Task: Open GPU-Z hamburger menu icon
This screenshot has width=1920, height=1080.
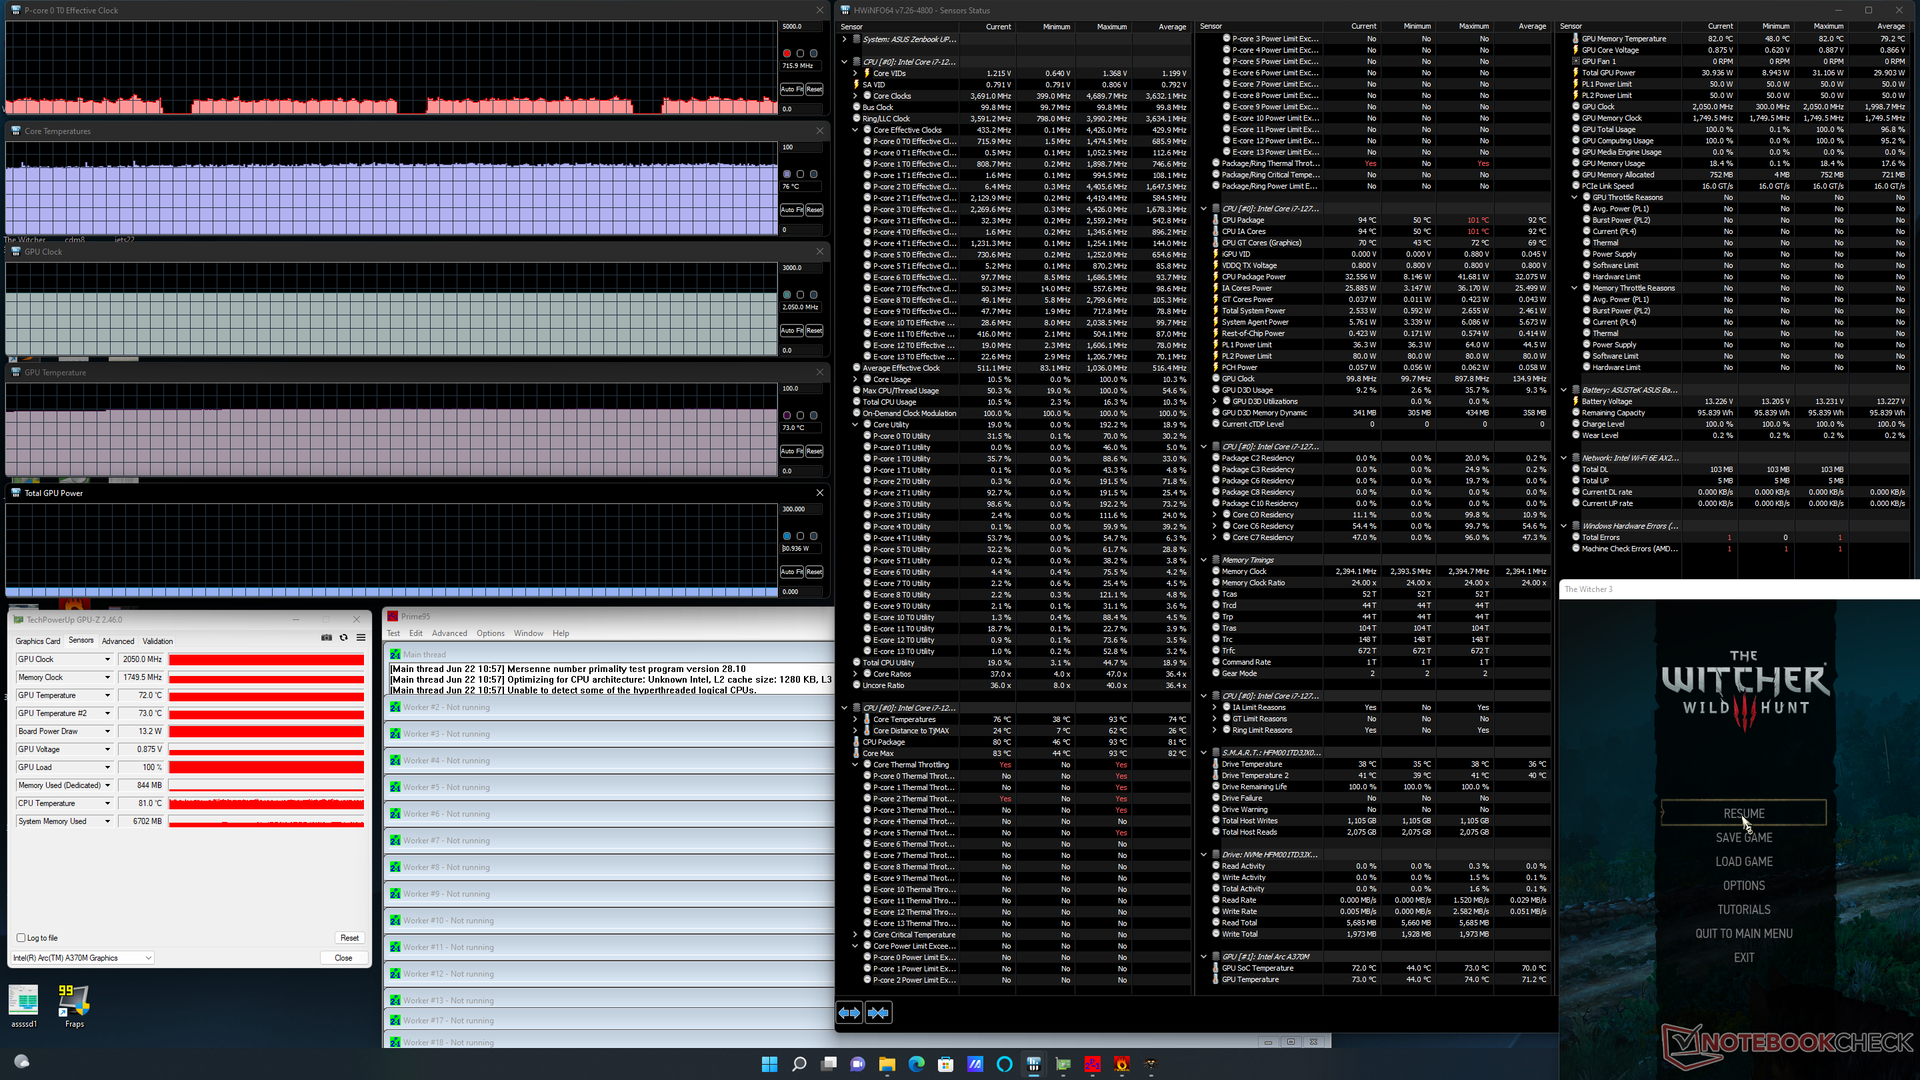Action: [361, 638]
